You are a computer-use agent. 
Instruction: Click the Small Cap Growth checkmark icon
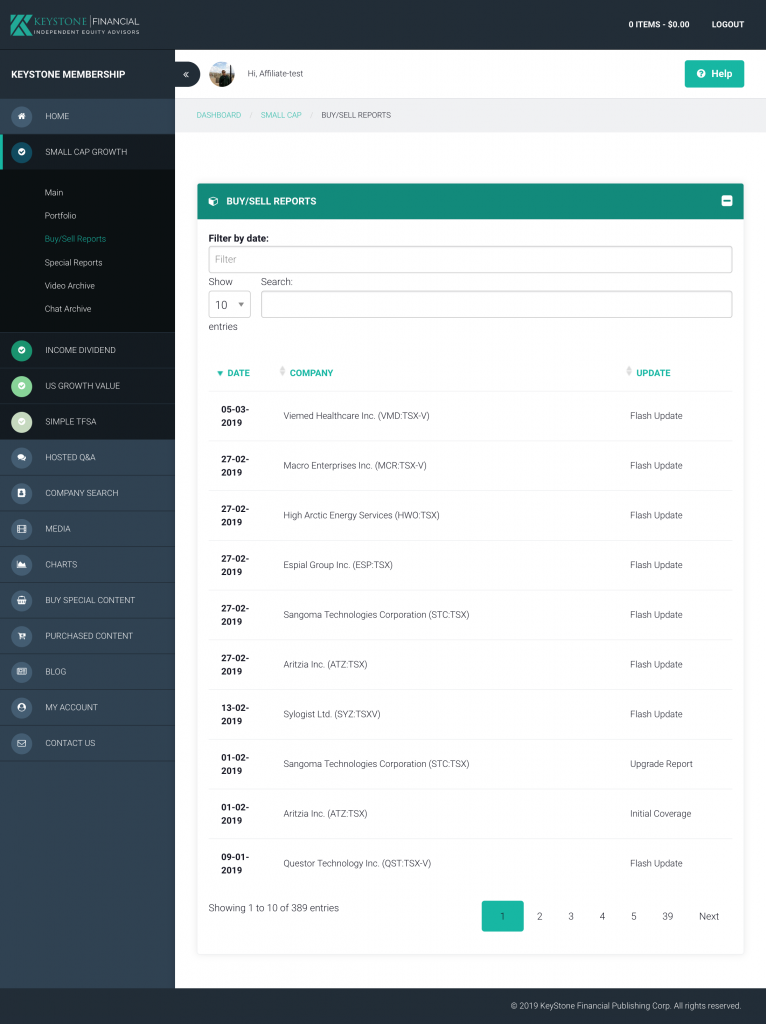(22, 152)
